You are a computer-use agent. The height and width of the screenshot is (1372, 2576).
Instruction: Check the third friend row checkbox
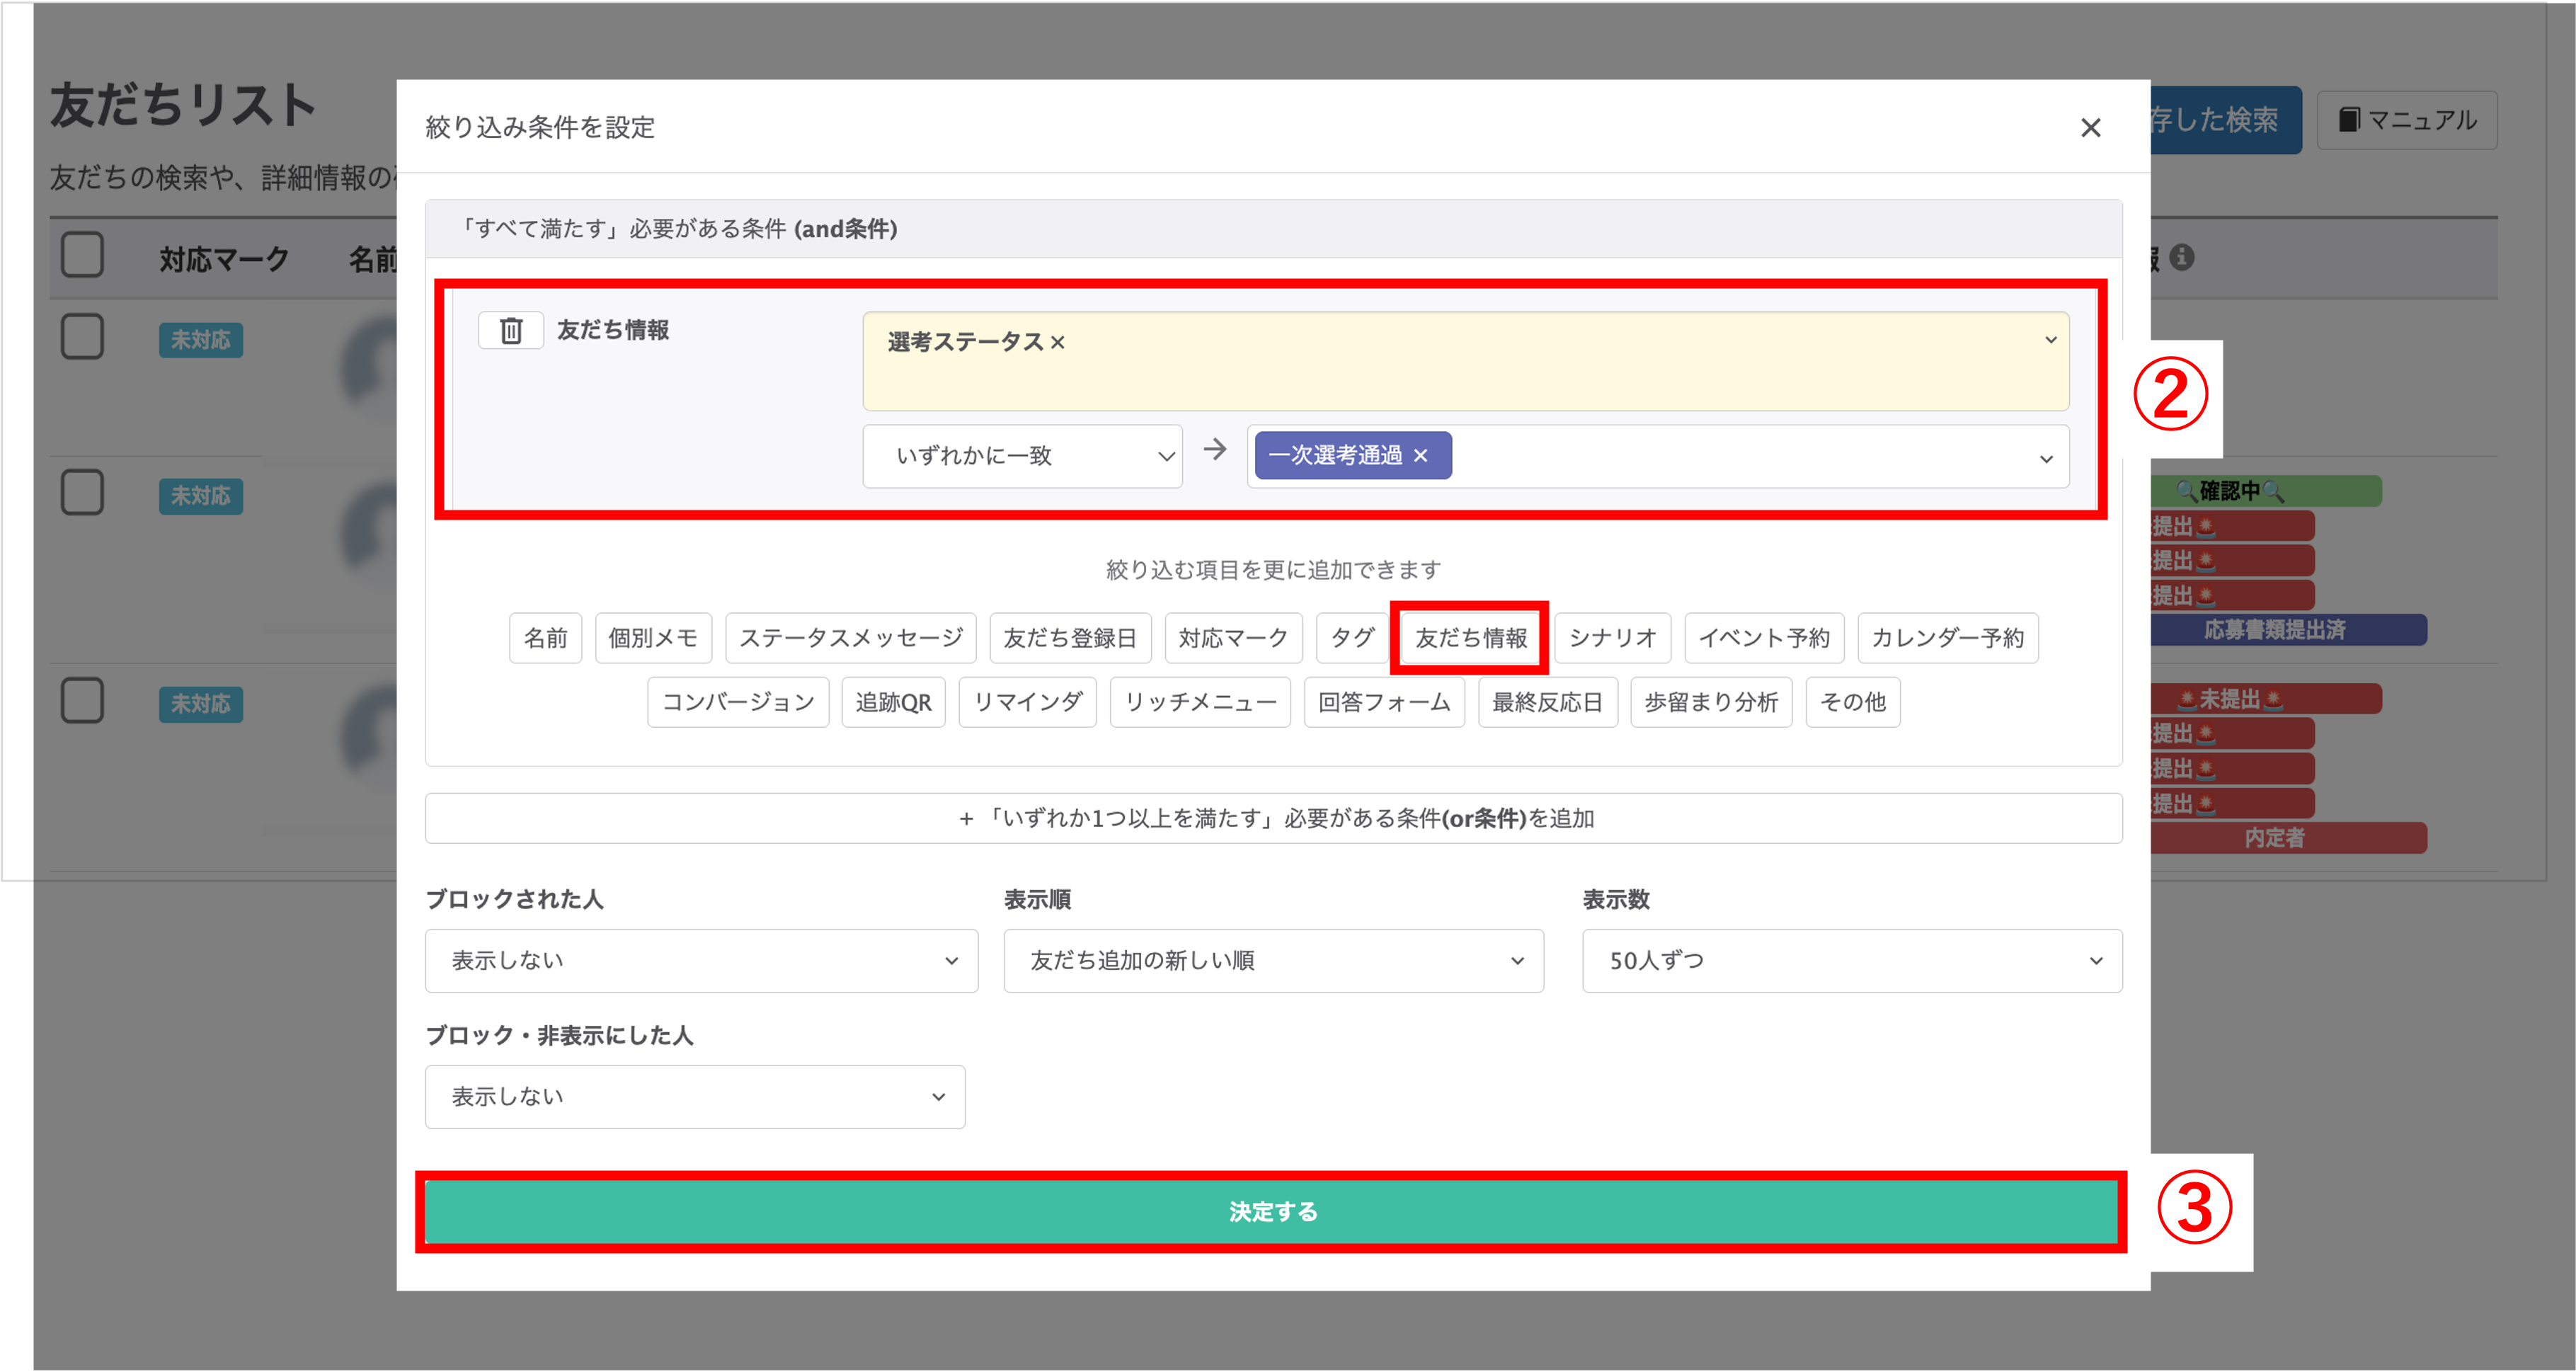pyautogui.click(x=82, y=701)
